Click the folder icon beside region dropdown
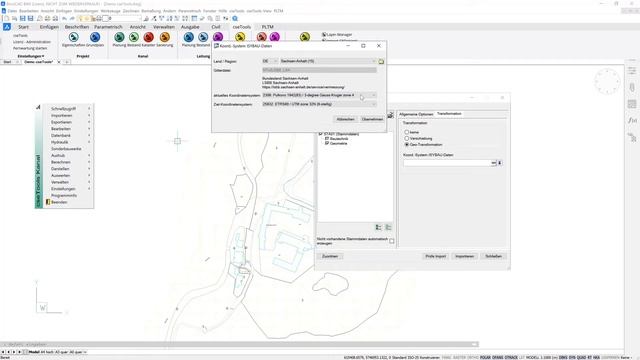Viewport: 640px width, 360px height. click(x=381, y=61)
